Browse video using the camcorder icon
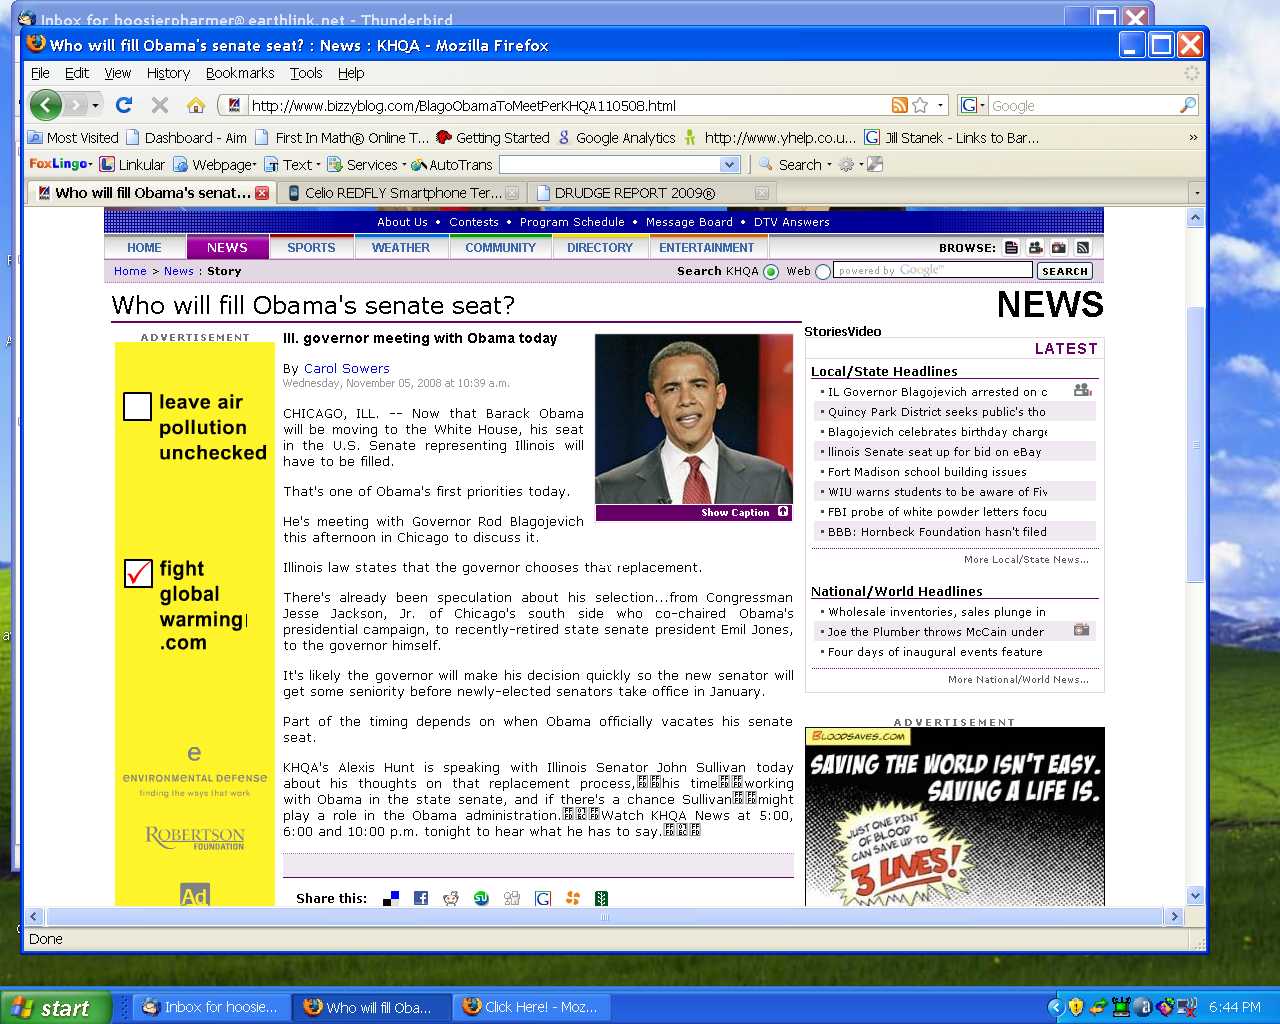This screenshot has height=1024, width=1280. [1035, 248]
